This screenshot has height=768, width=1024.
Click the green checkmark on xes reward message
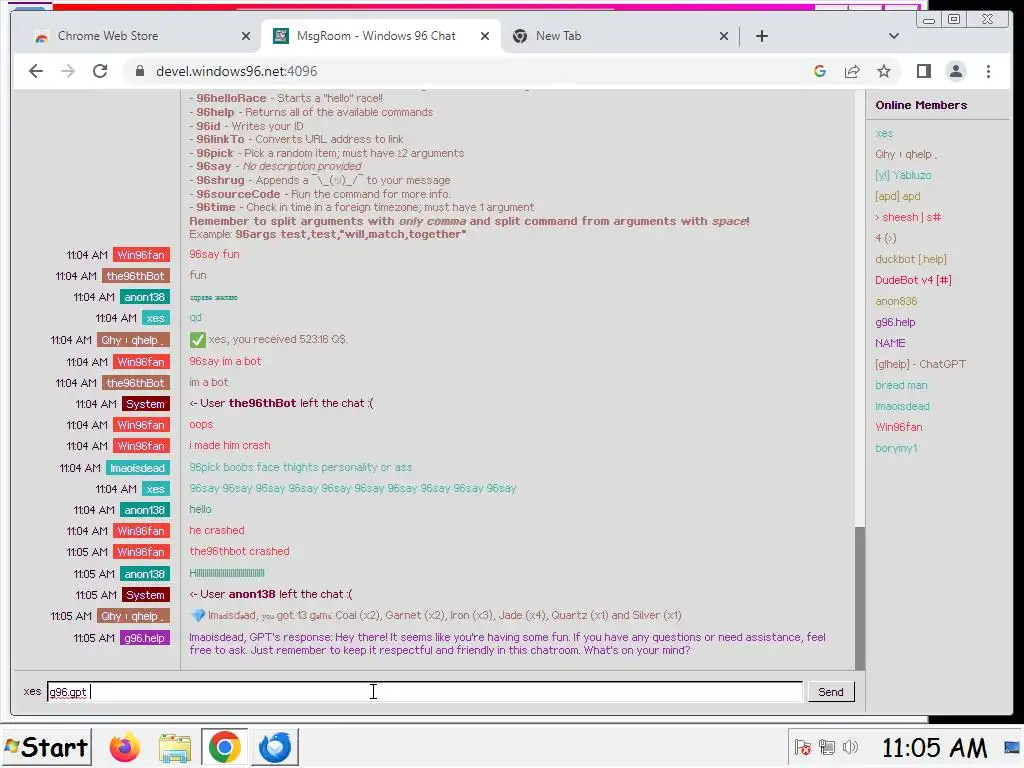tap(197, 340)
